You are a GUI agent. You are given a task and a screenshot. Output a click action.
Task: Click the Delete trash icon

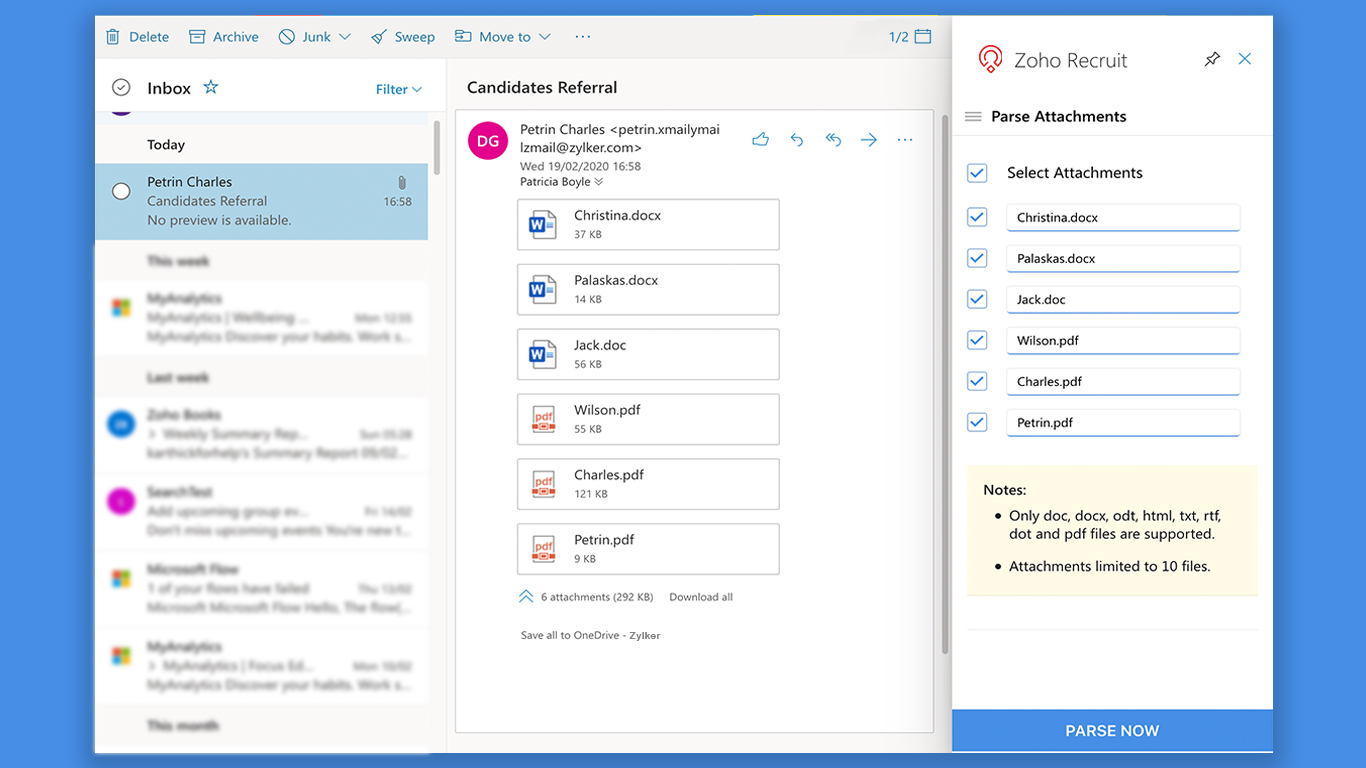click(x=114, y=37)
